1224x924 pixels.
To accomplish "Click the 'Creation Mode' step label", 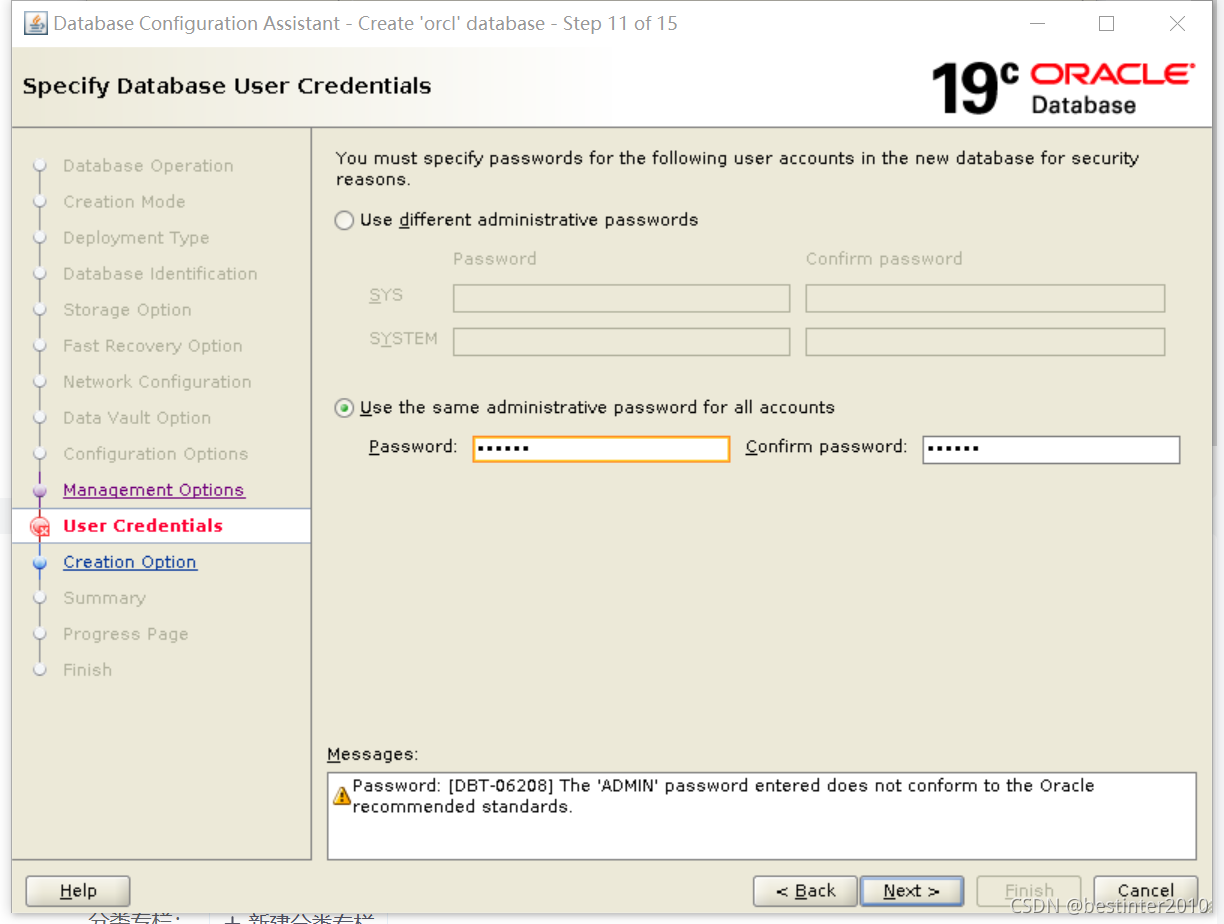I will 124,202.
